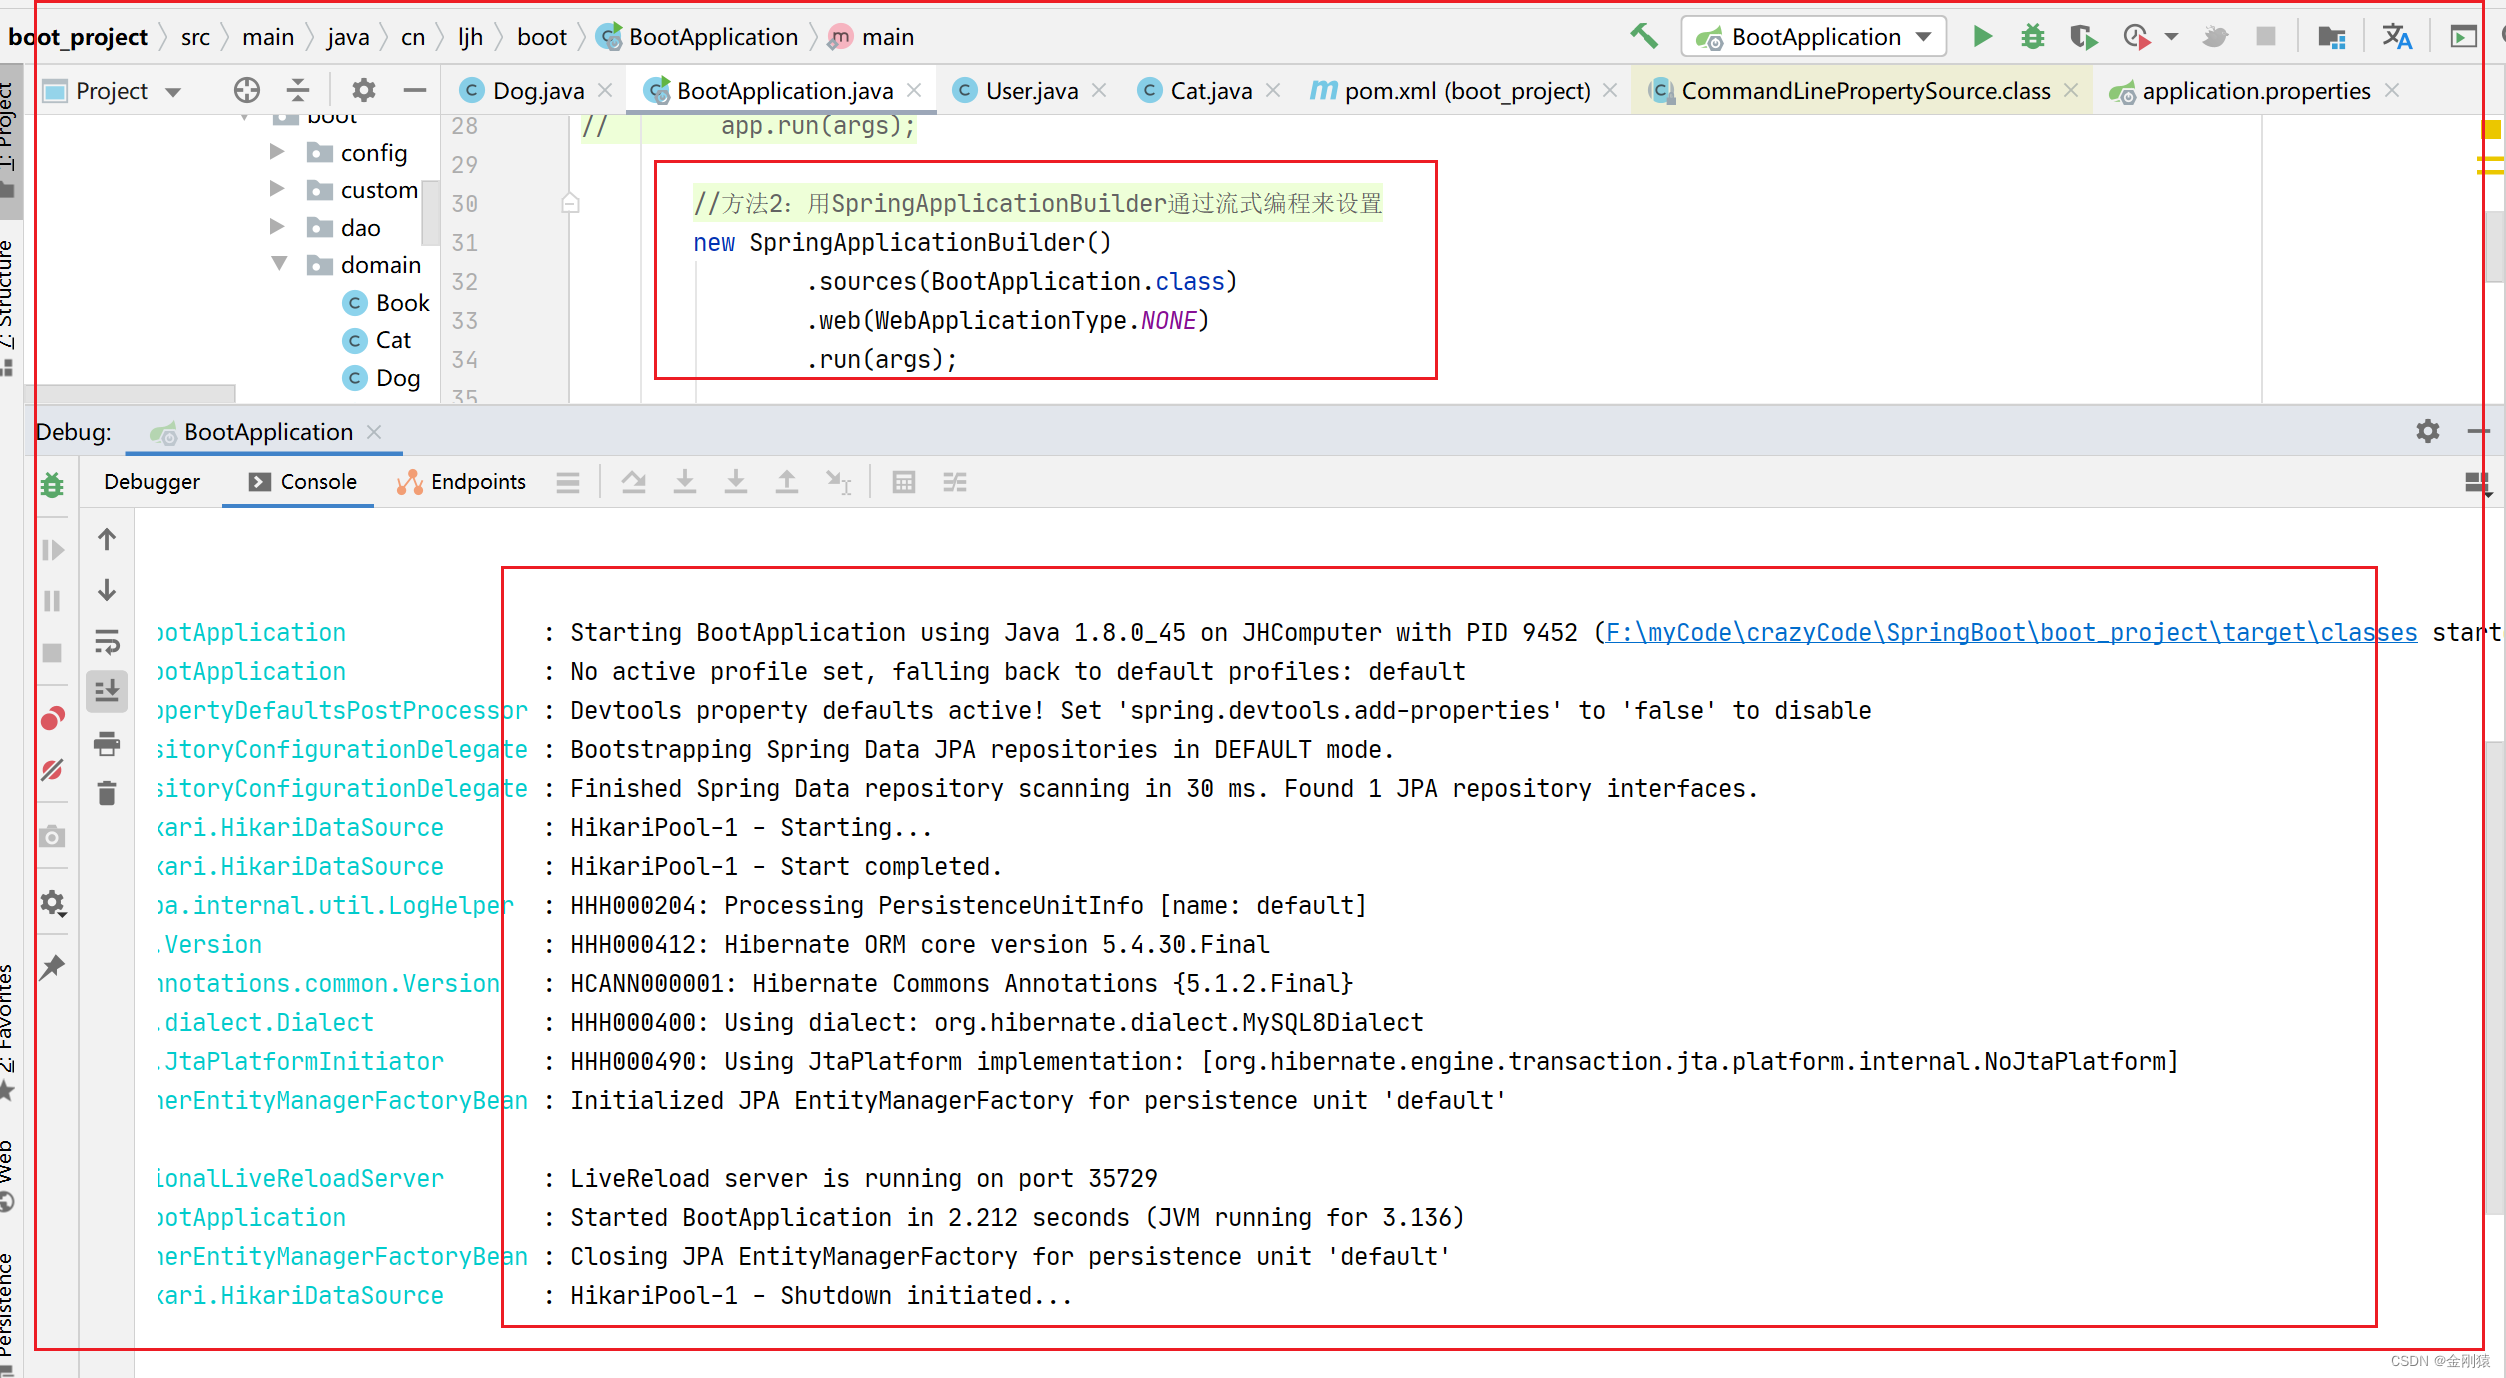2506x1378 pixels.
Task: Toggle Mute Breakpoints icon
Action: point(52,770)
